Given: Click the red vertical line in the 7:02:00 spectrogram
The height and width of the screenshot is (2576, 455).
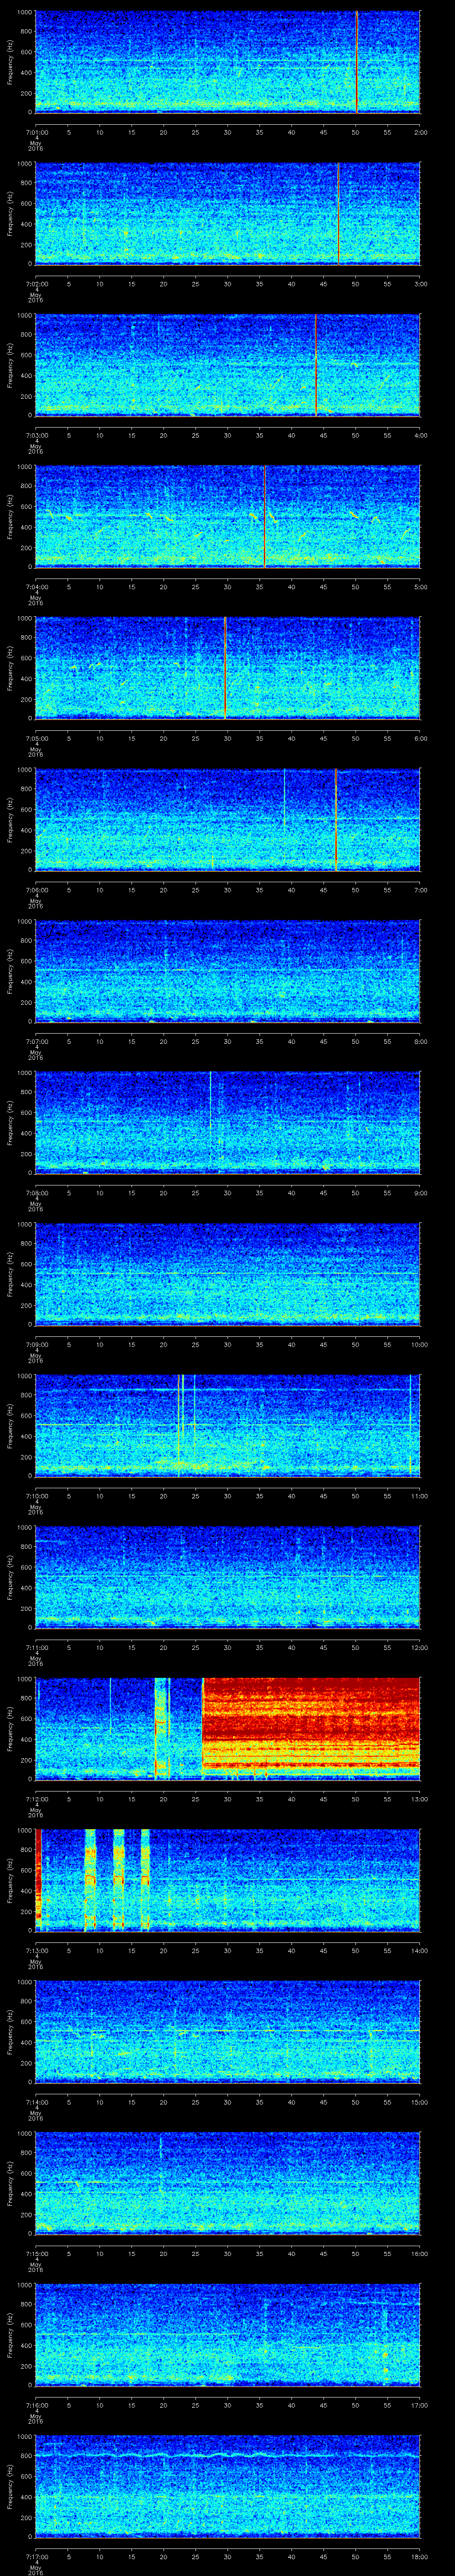Looking at the screenshot, I should tap(339, 214).
